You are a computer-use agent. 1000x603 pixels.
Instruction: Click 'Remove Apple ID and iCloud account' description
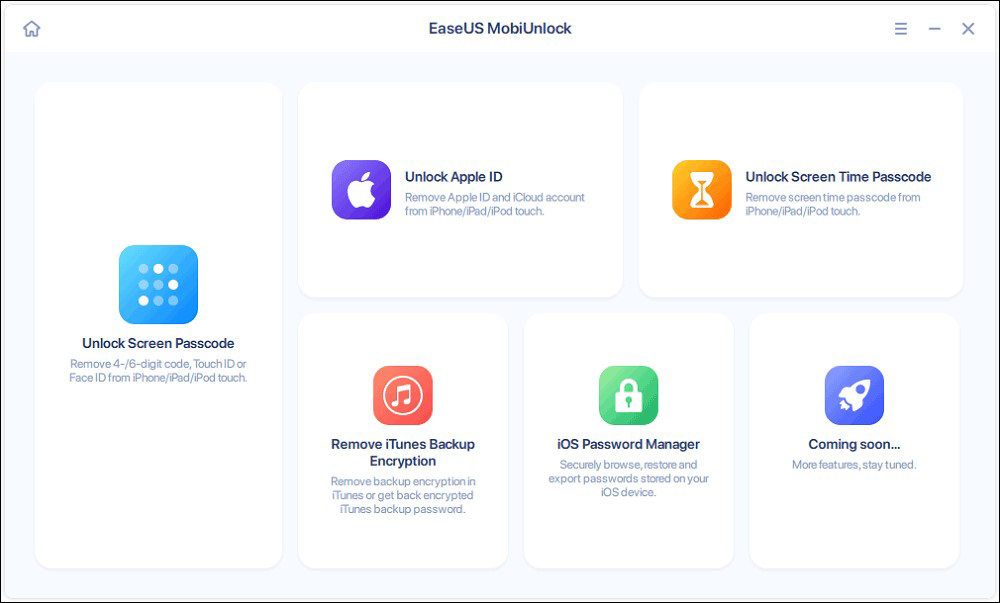coord(494,204)
